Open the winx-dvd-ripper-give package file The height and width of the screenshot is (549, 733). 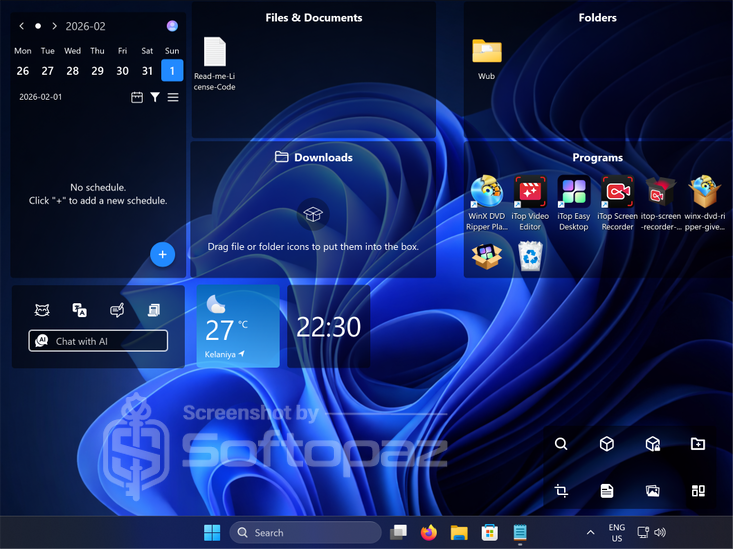pyautogui.click(x=704, y=203)
